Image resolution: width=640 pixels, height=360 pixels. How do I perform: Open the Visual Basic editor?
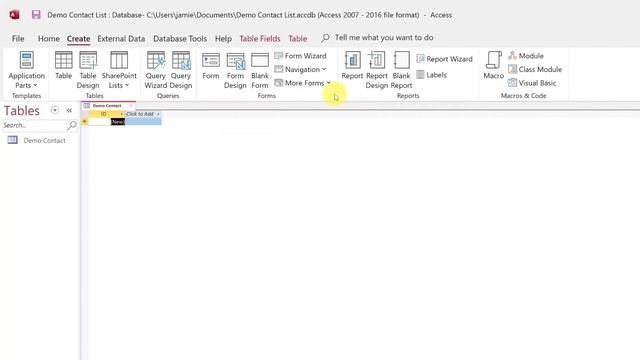pyautogui.click(x=532, y=83)
